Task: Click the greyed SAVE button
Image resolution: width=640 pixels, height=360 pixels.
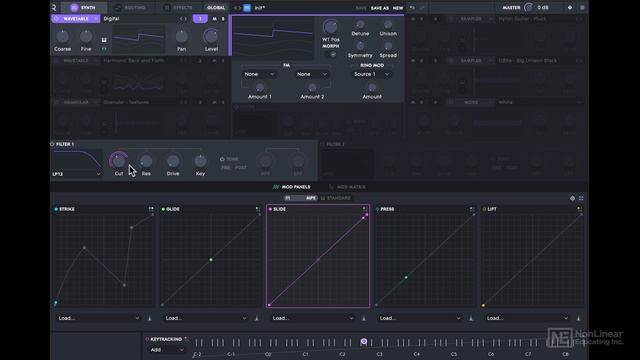Action: coord(361,8)
